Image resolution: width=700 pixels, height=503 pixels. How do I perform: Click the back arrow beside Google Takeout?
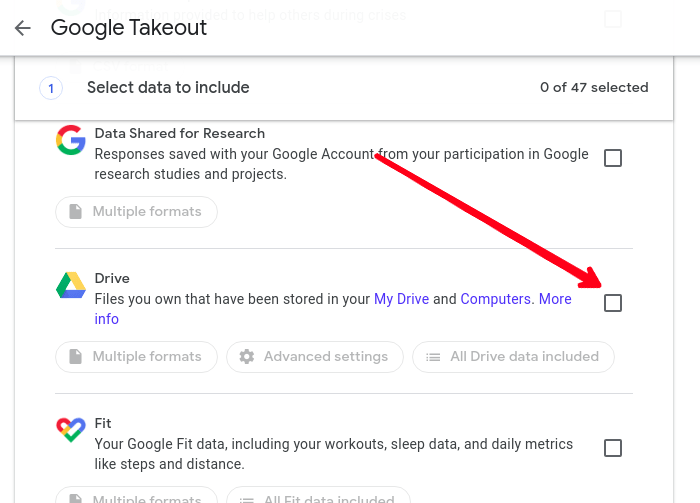(22, 28)
